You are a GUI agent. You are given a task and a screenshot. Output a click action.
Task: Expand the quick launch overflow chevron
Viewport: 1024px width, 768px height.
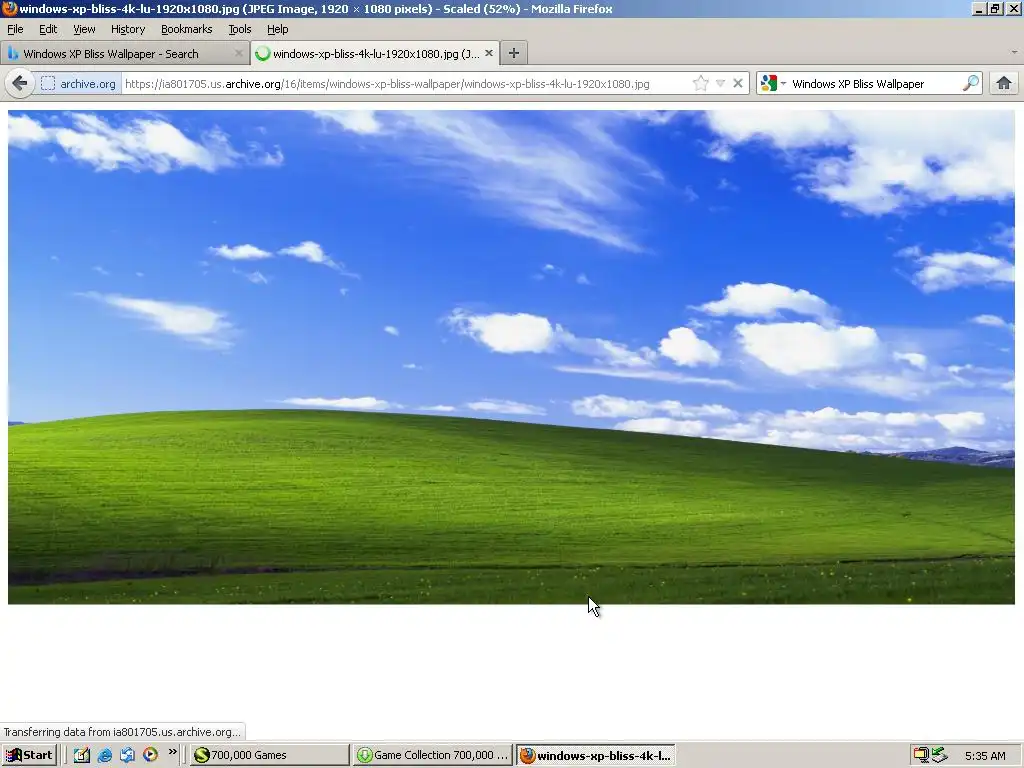coord(172,752)
